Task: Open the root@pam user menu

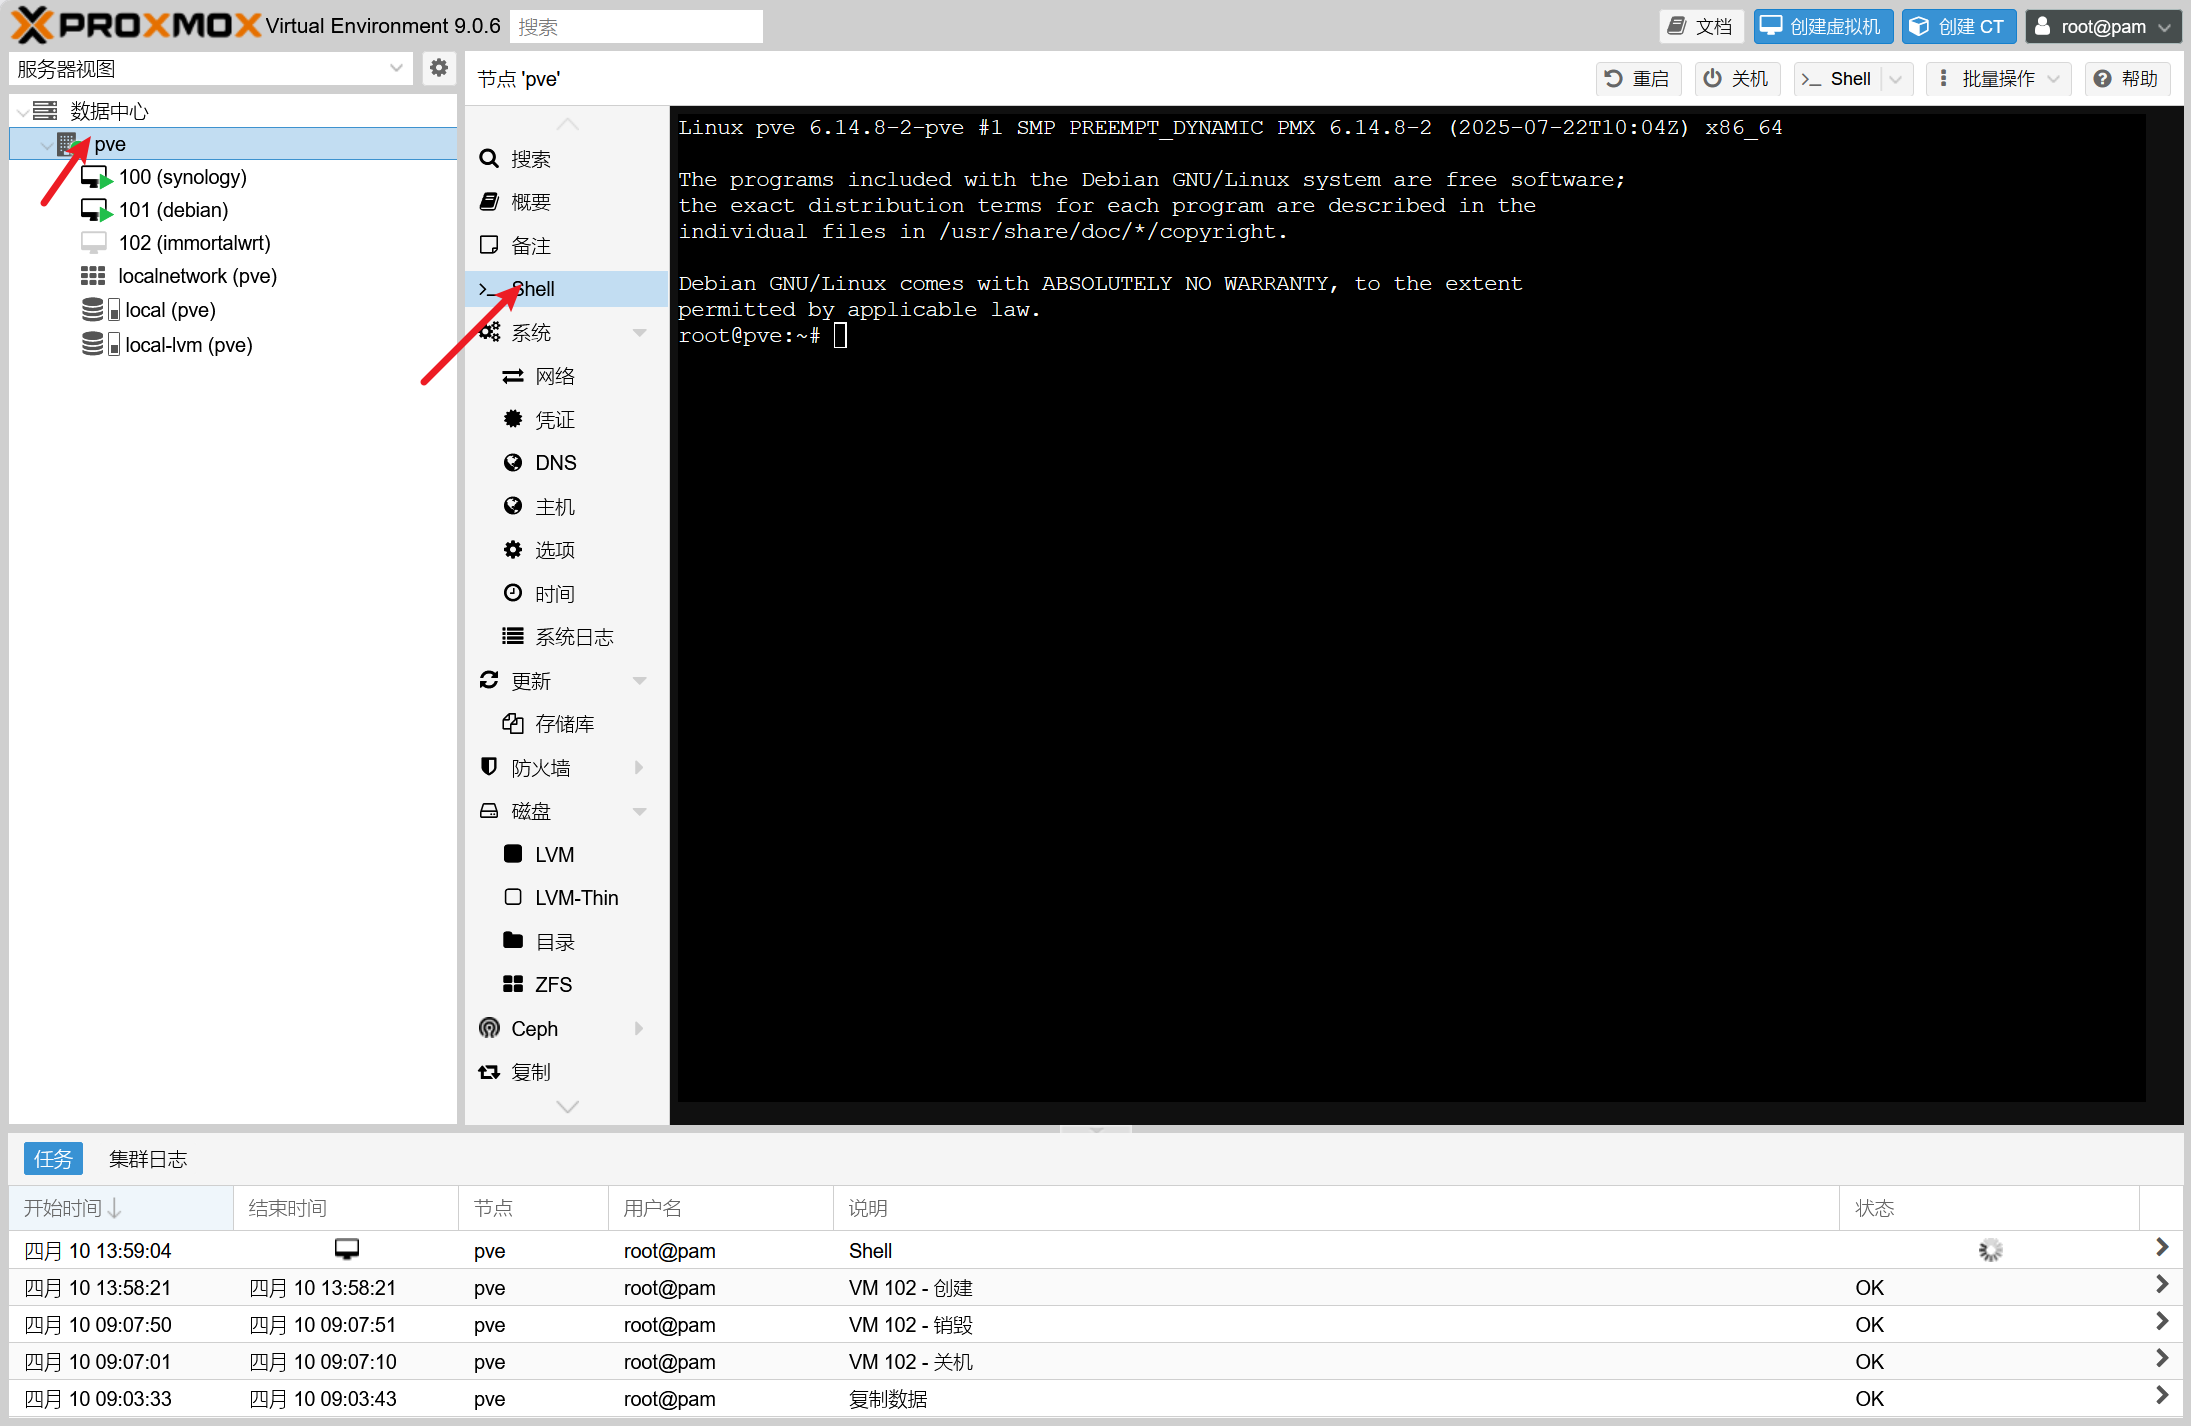Action: (2103, 26)
